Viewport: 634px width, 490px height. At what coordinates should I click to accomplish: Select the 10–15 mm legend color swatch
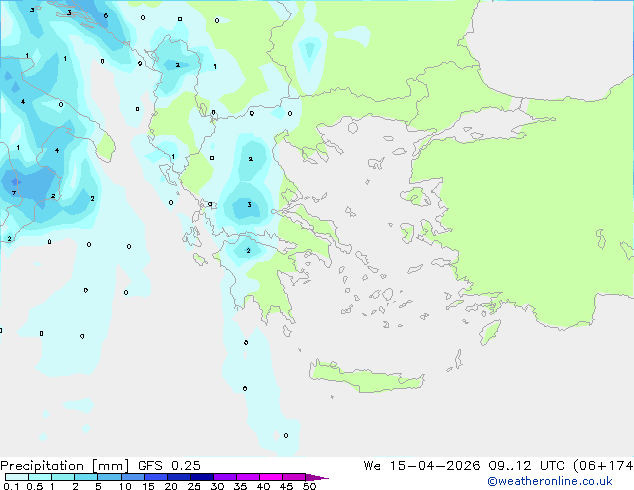[x=132, y=477]
